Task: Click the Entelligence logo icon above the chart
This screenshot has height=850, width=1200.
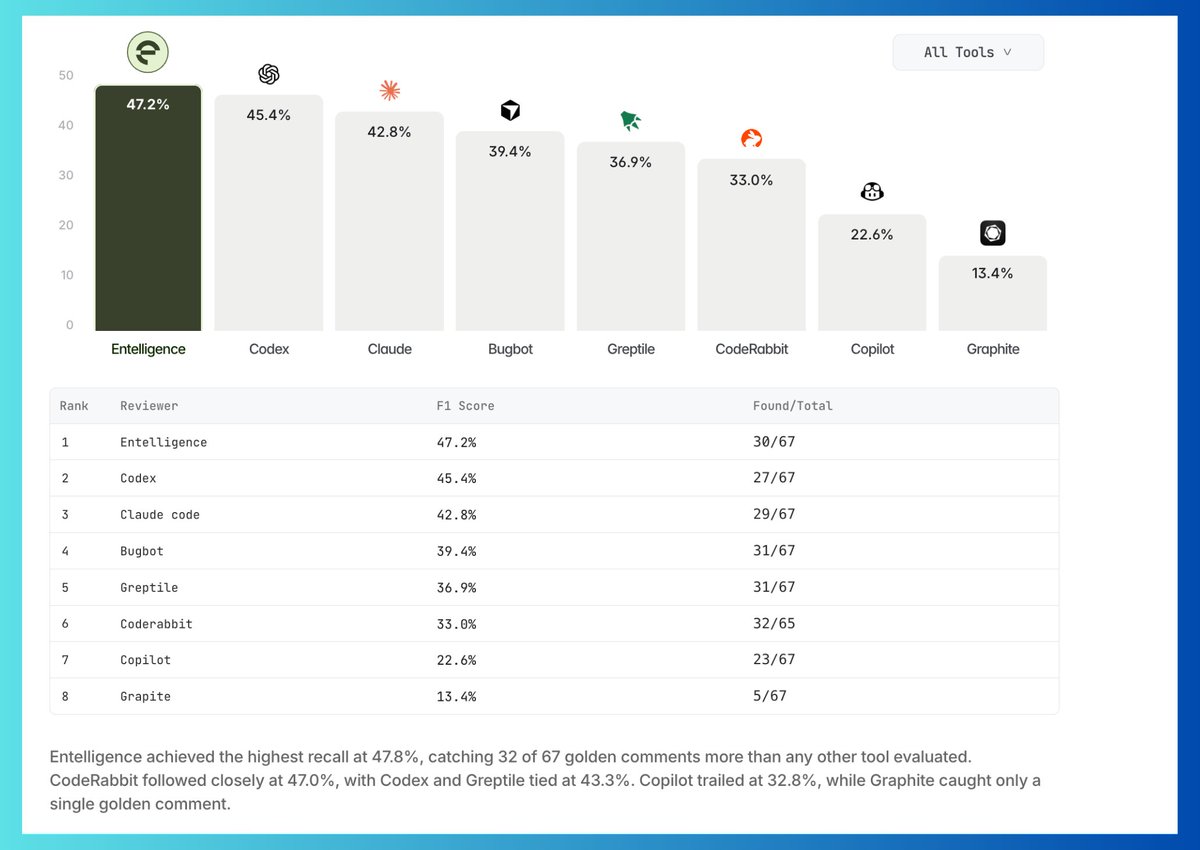Action: pos(148,53)
